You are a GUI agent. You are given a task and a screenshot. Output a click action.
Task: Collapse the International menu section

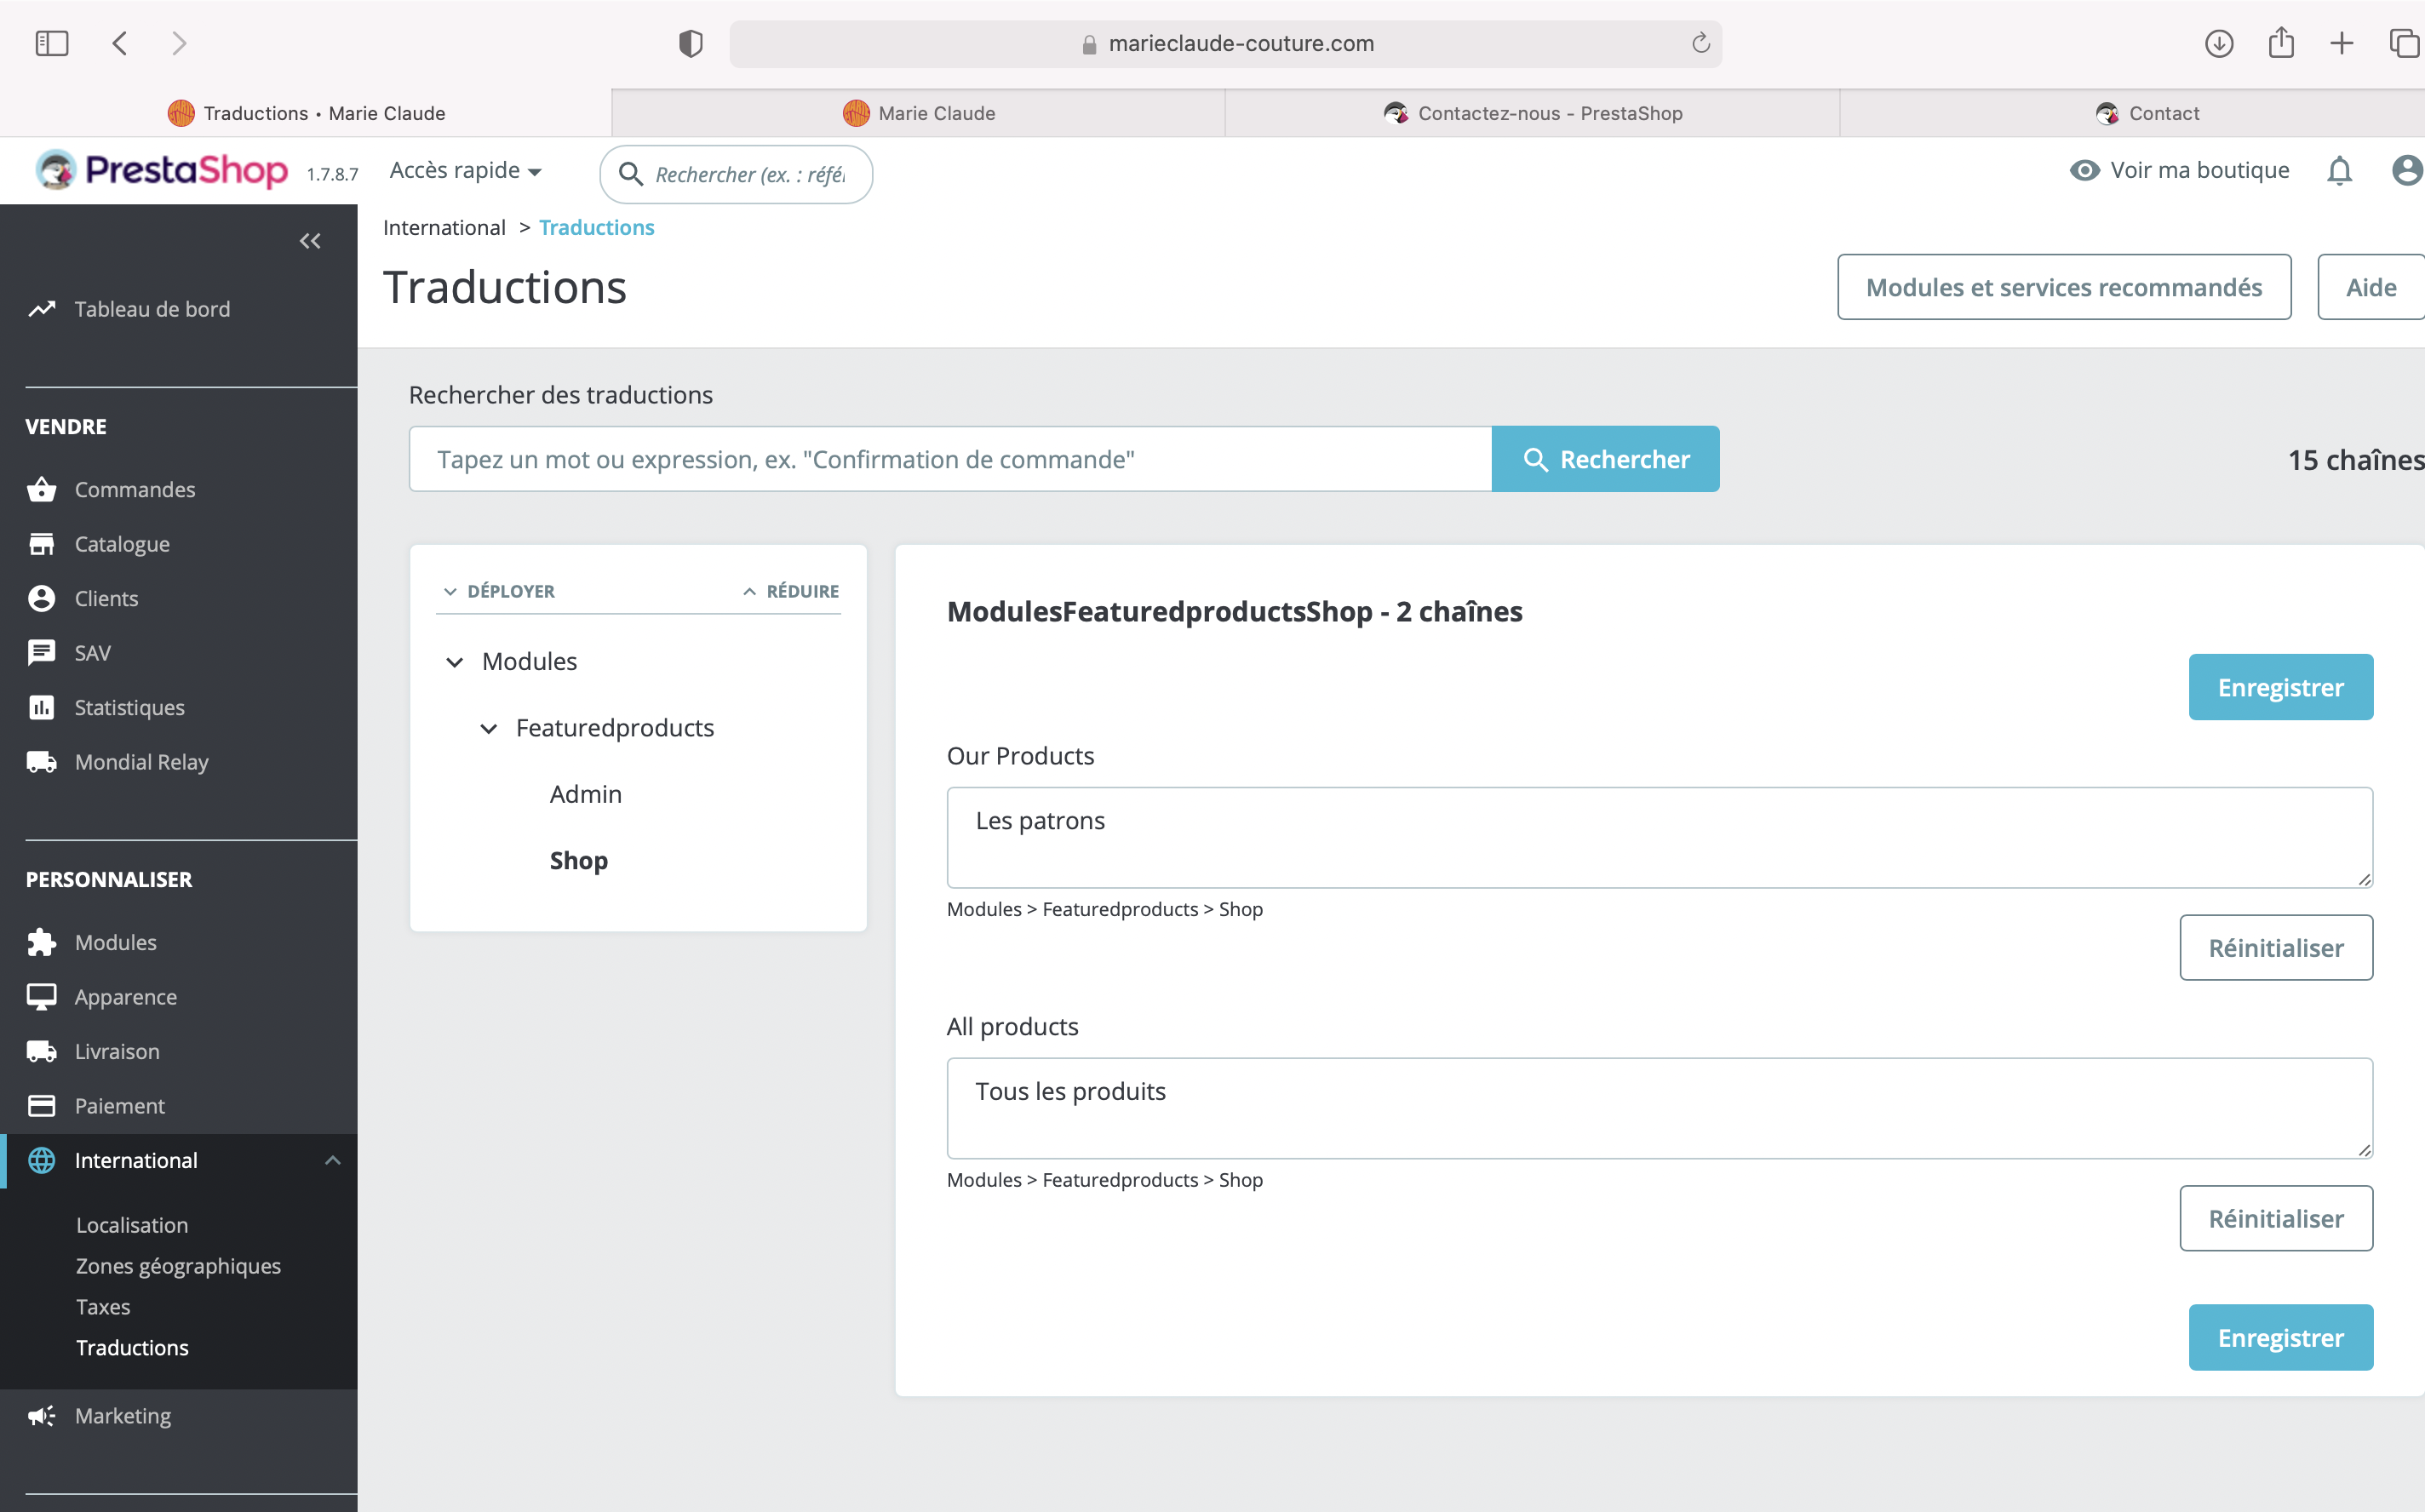click(x=333, y=1160)
